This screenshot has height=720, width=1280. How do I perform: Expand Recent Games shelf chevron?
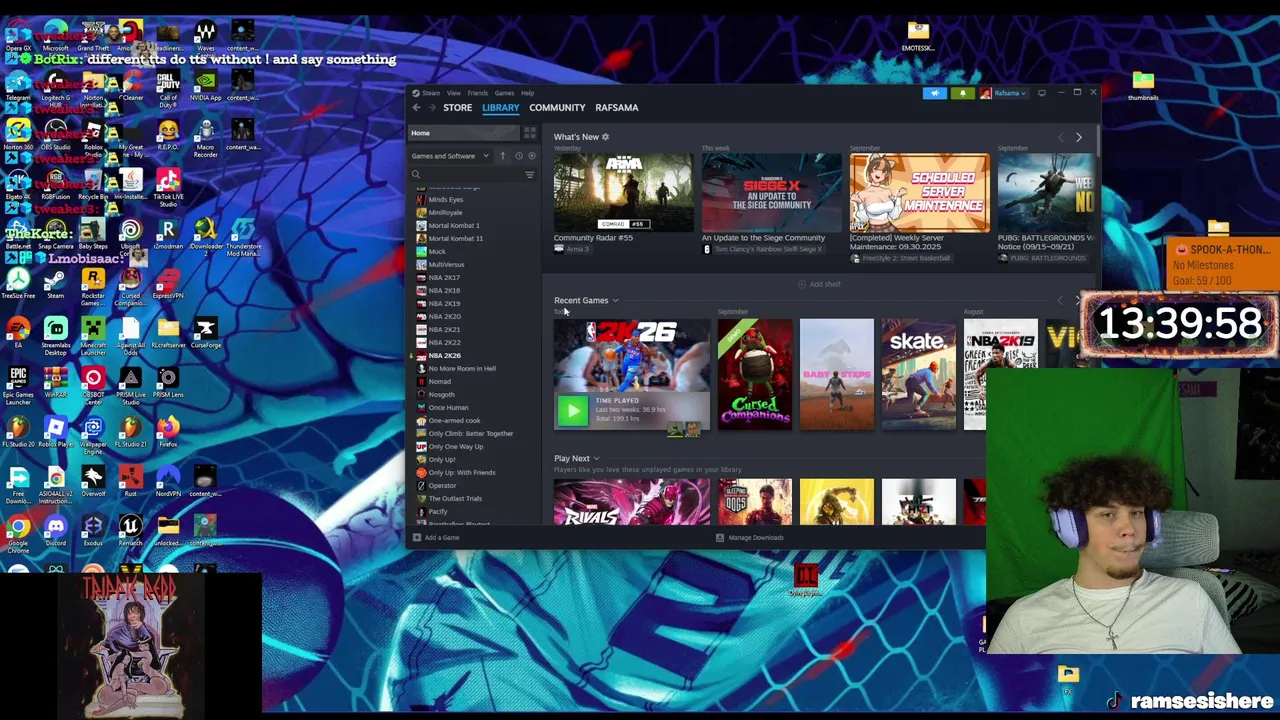tap(615, 301)
